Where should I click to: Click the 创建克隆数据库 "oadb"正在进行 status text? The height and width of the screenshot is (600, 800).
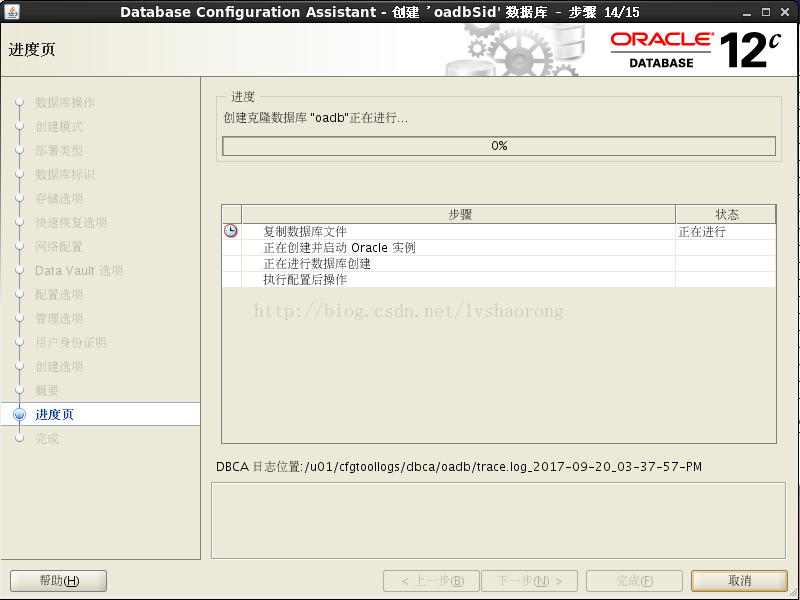point(316,118)
